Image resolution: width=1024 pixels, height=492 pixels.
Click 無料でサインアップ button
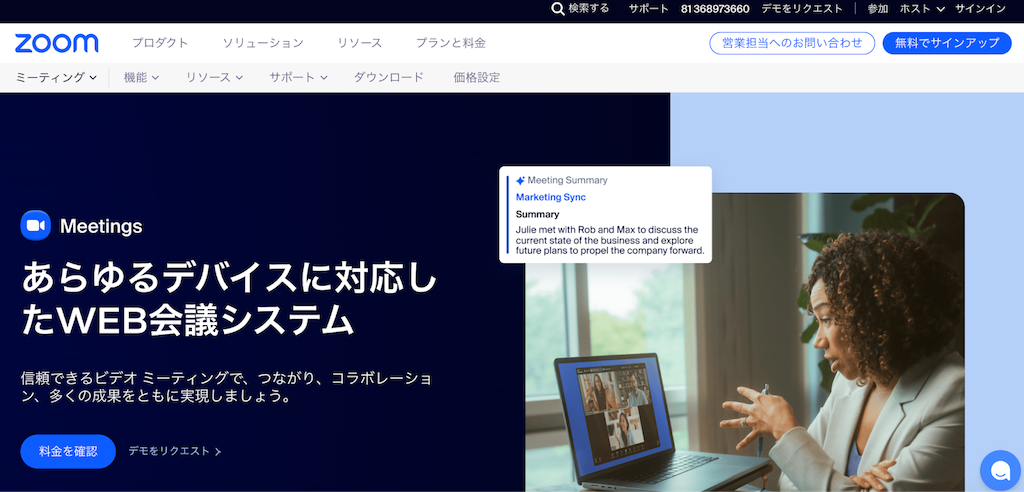947,43
